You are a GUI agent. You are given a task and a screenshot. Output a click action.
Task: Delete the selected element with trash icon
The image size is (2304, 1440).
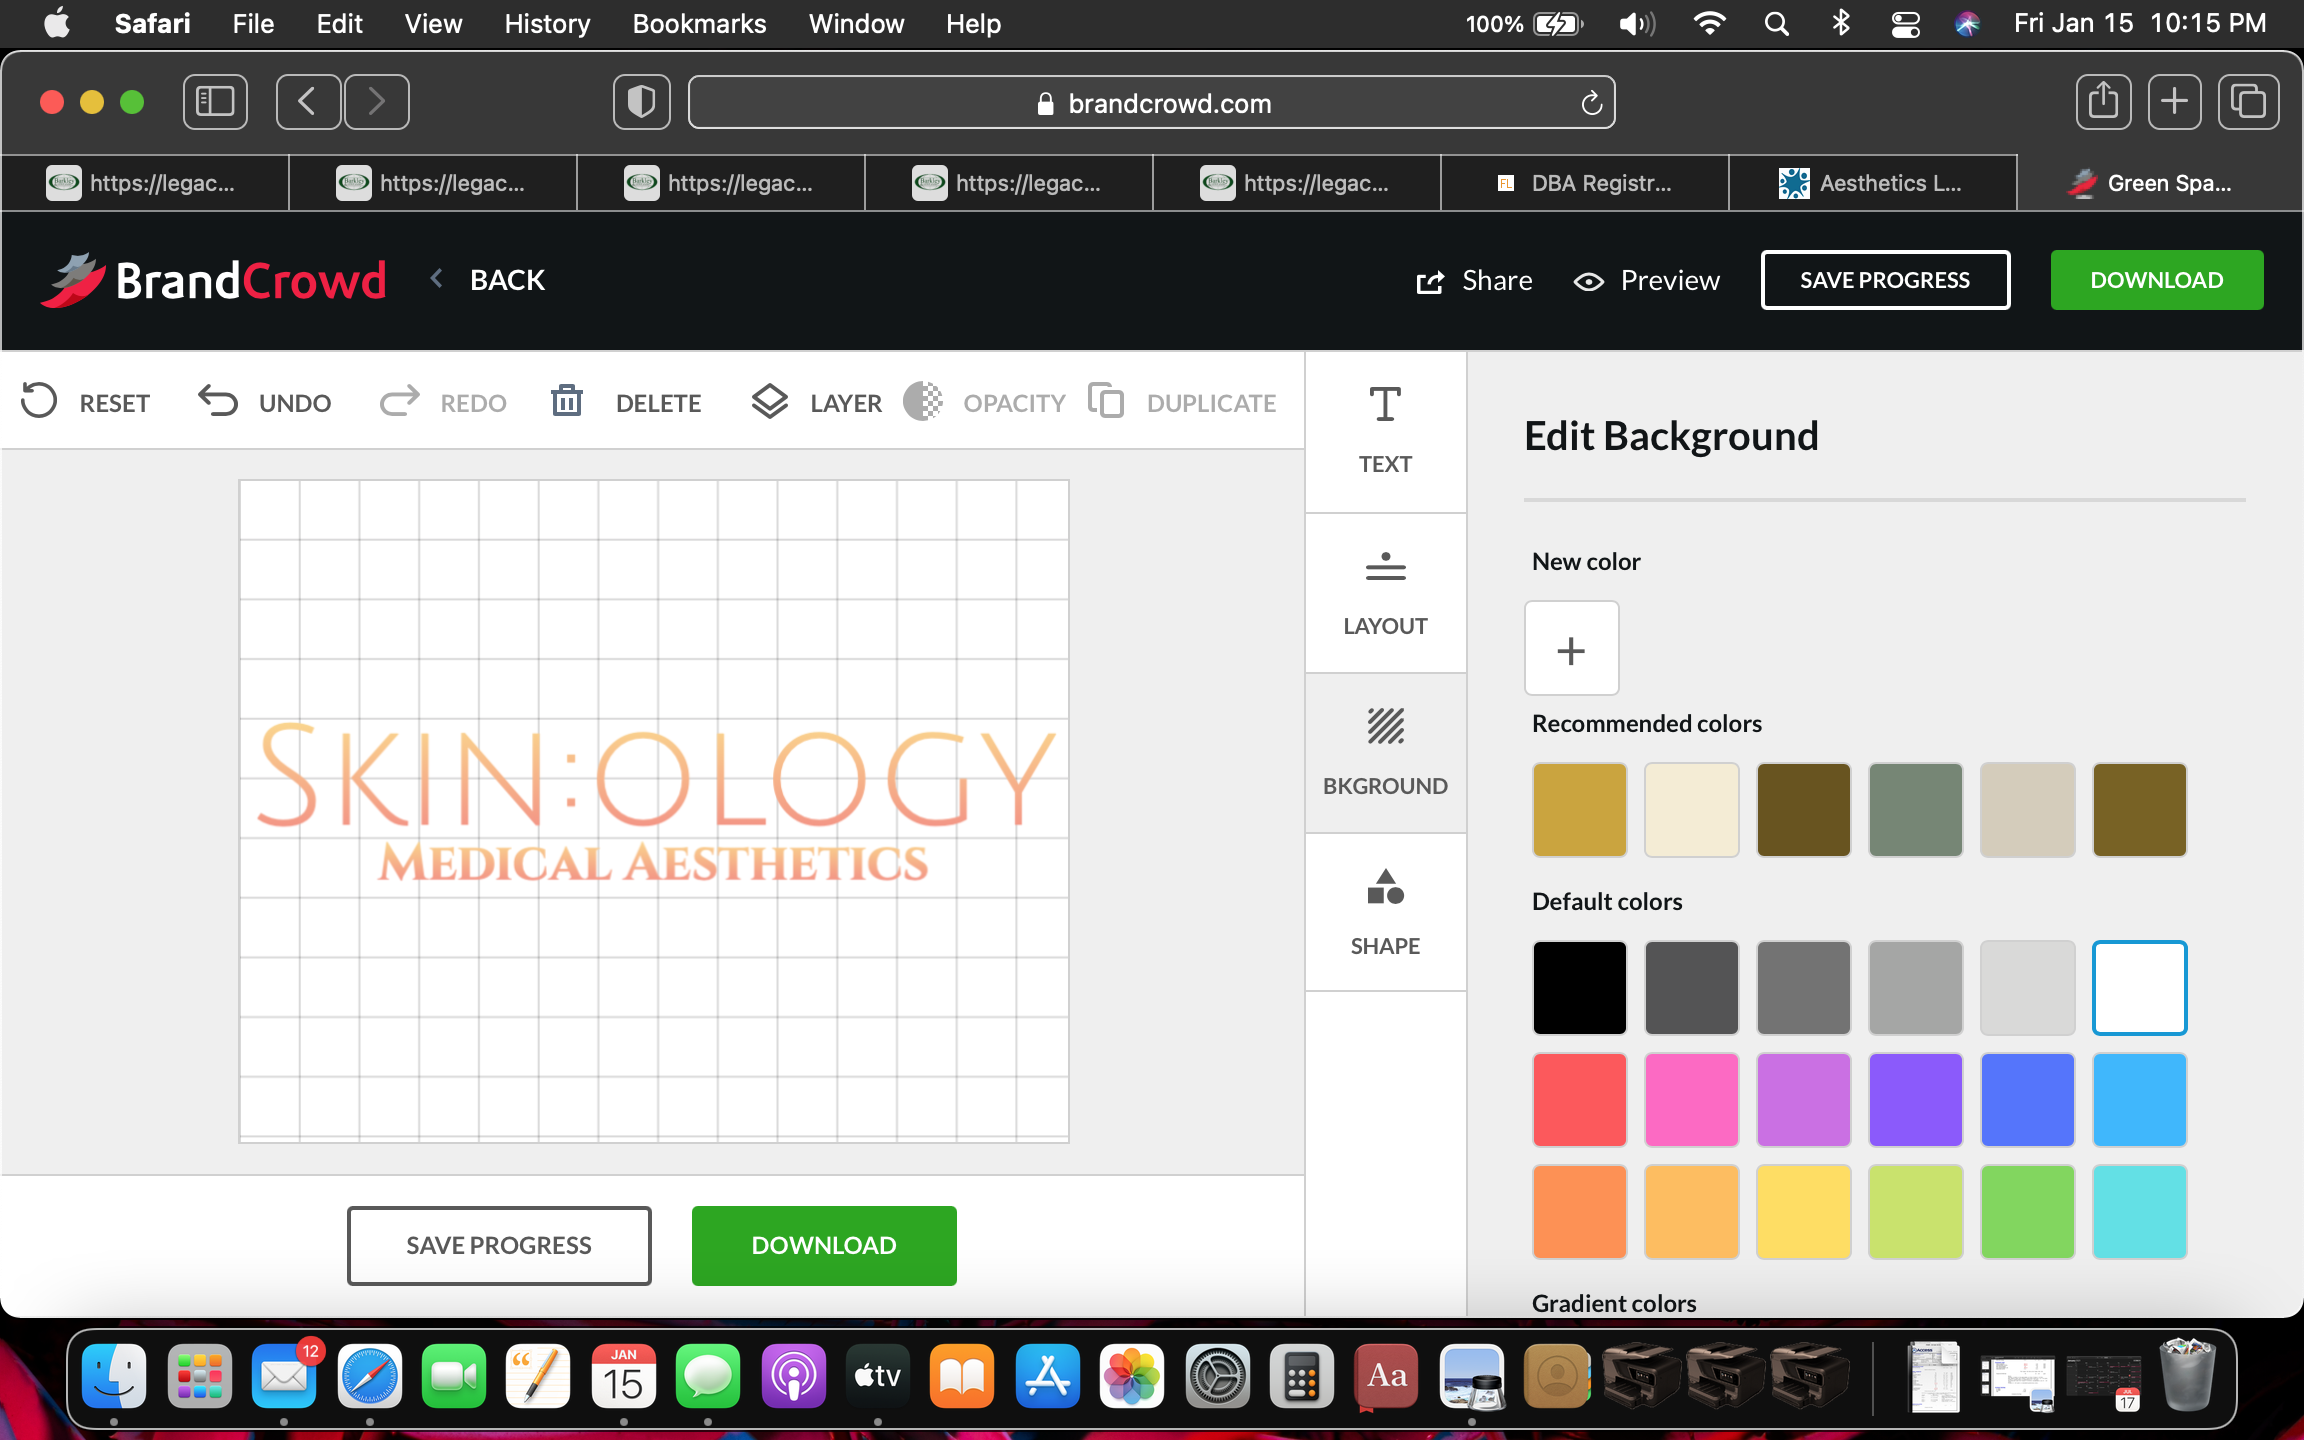[x=567, y=401]
